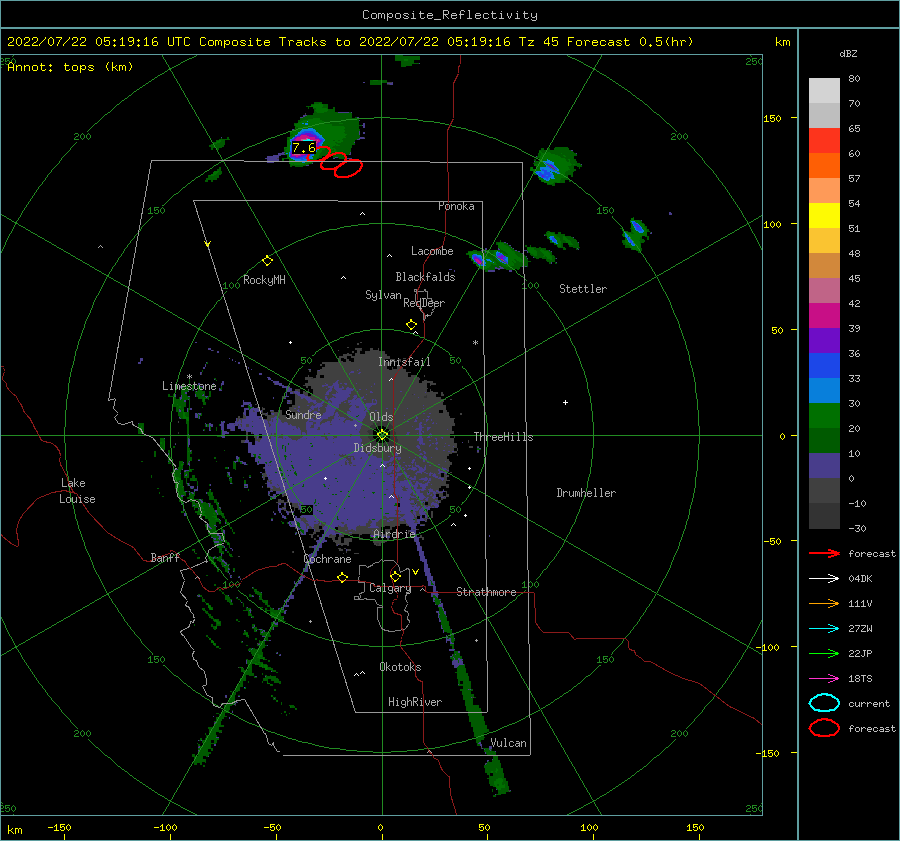Click the Ponoka city label

coord(456,206)
